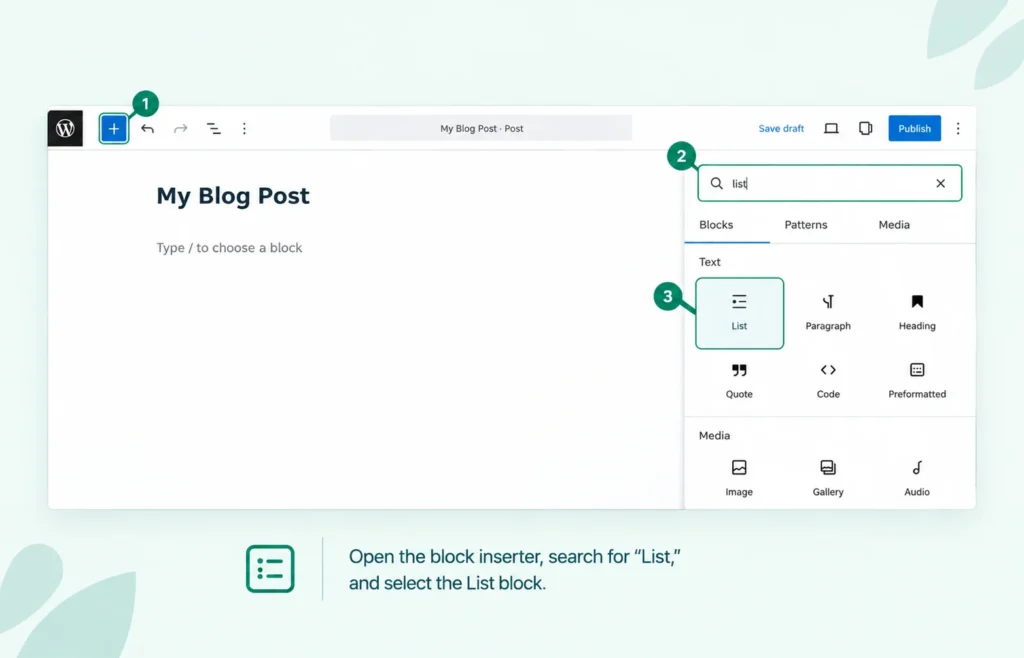Insert the Paragraph block
The width and height of the screenshot is (1024, 658).
[x=828, y=313]
